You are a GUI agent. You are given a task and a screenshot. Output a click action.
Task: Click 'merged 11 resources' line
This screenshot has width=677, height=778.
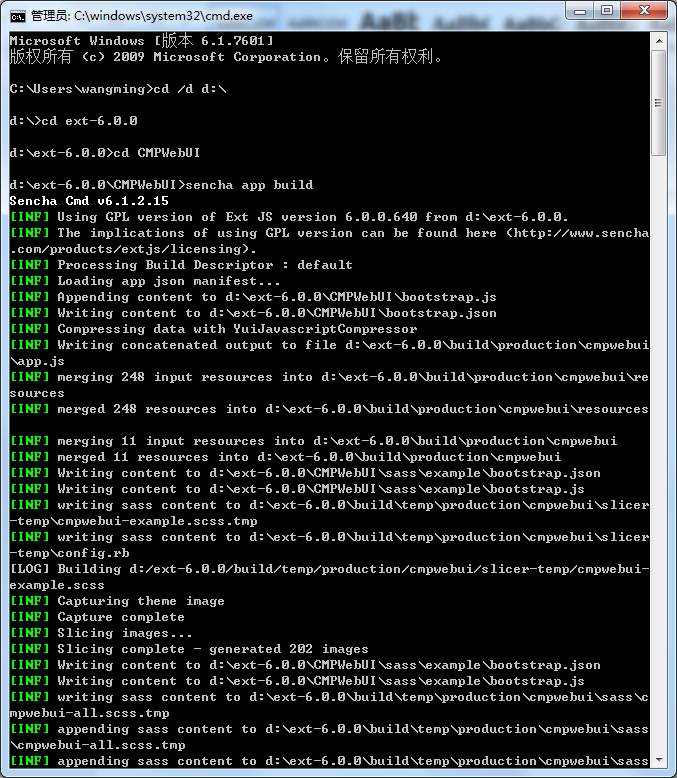coord(285,457)
